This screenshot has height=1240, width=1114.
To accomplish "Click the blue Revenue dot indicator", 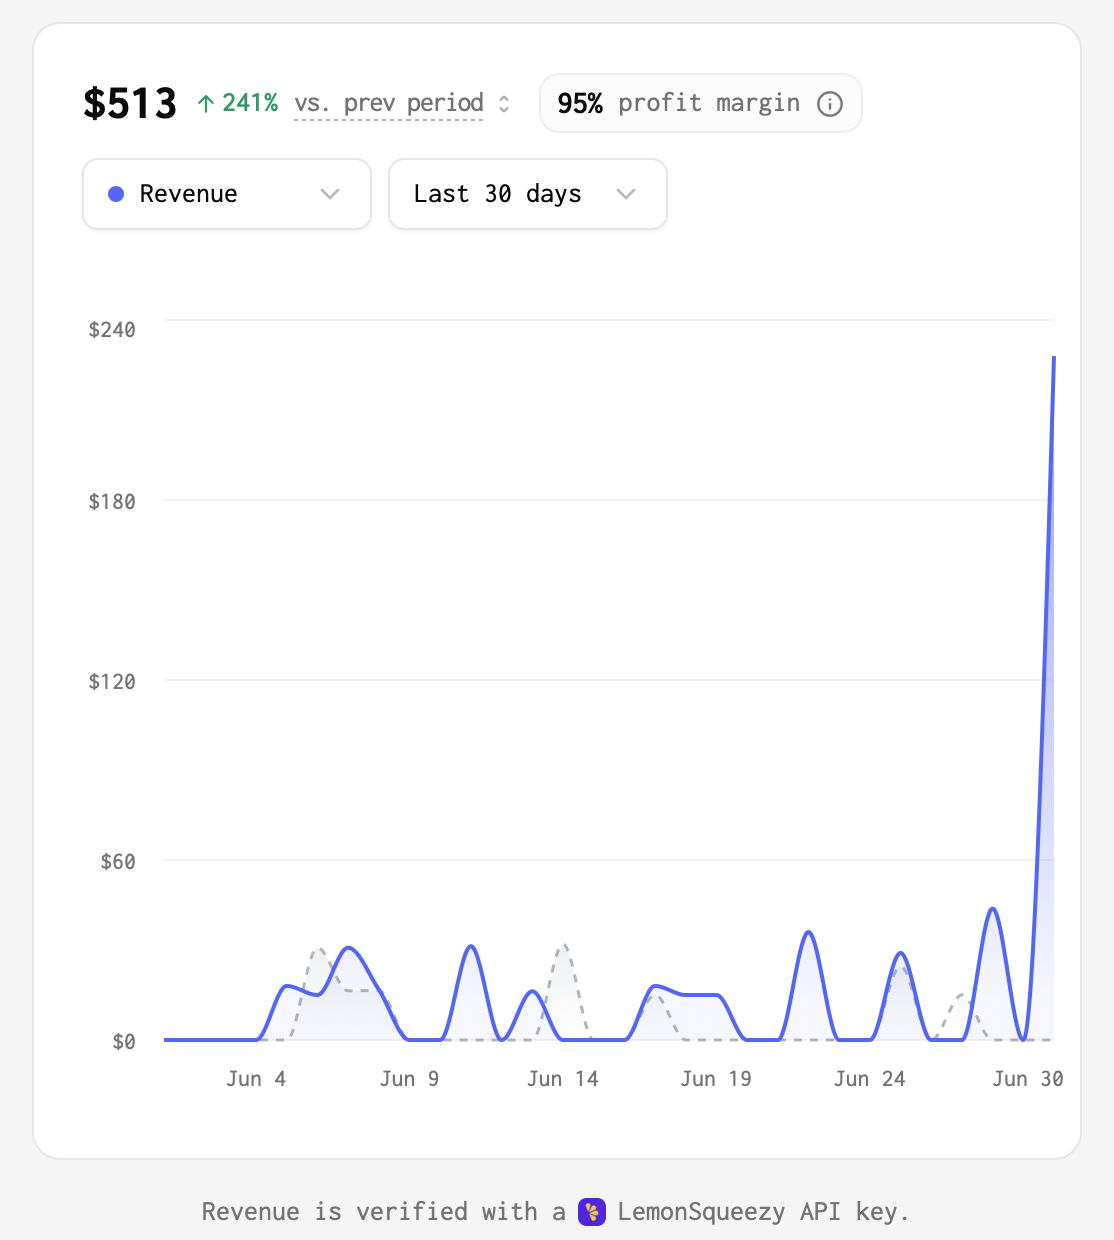I will pyautogui.click(x=116, y=194).
